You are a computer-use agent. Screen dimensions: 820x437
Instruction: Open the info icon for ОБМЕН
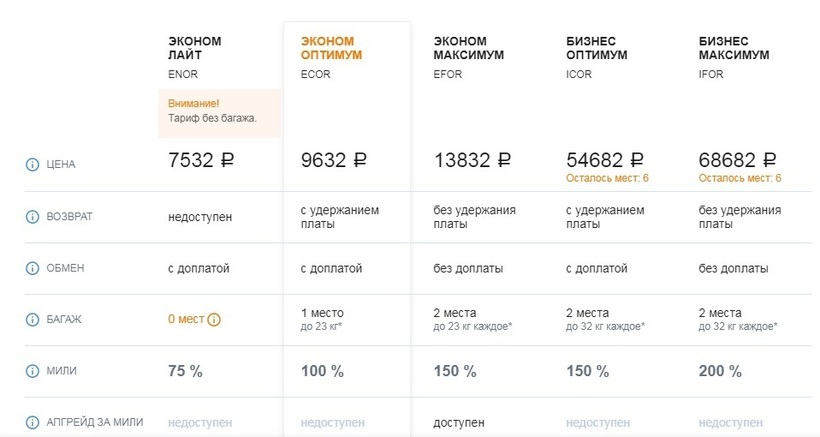click(x=31, y=268)
